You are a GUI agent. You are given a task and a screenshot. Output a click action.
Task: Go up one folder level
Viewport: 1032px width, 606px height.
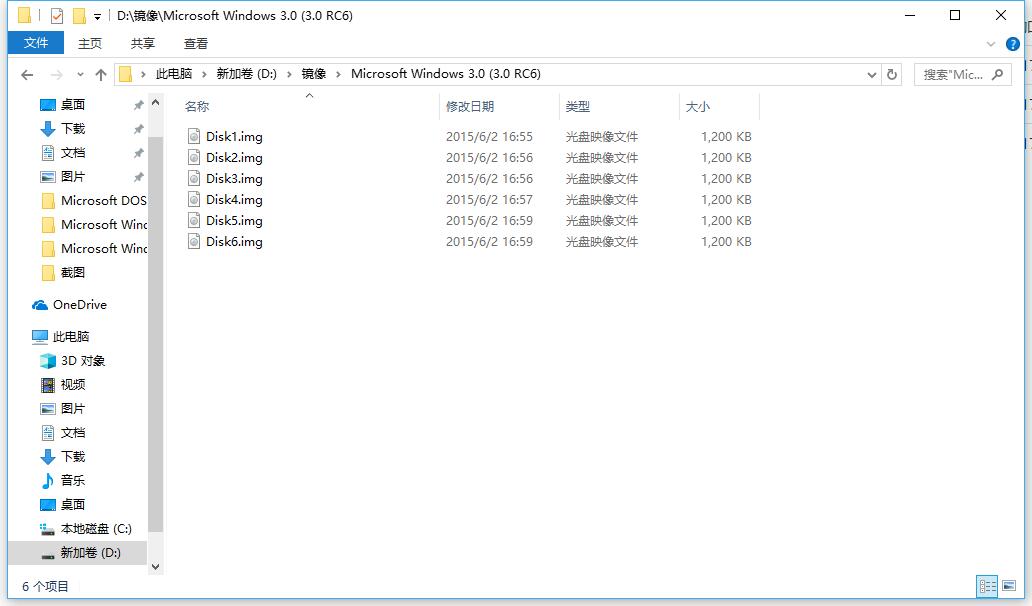[x=101, y=75]
